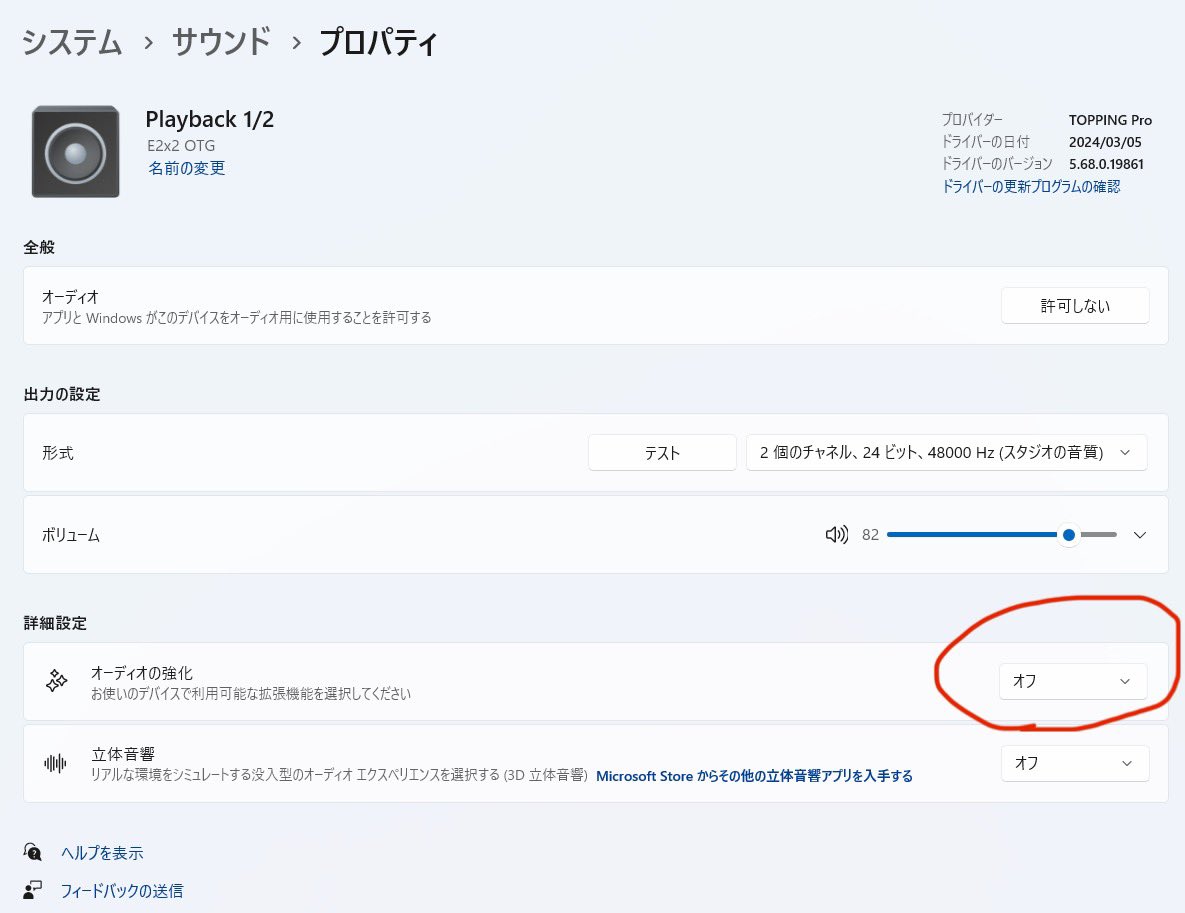Open the audio format dropdown (48000 Hz)
1185x913 pixels.
(x=946, y=453)
